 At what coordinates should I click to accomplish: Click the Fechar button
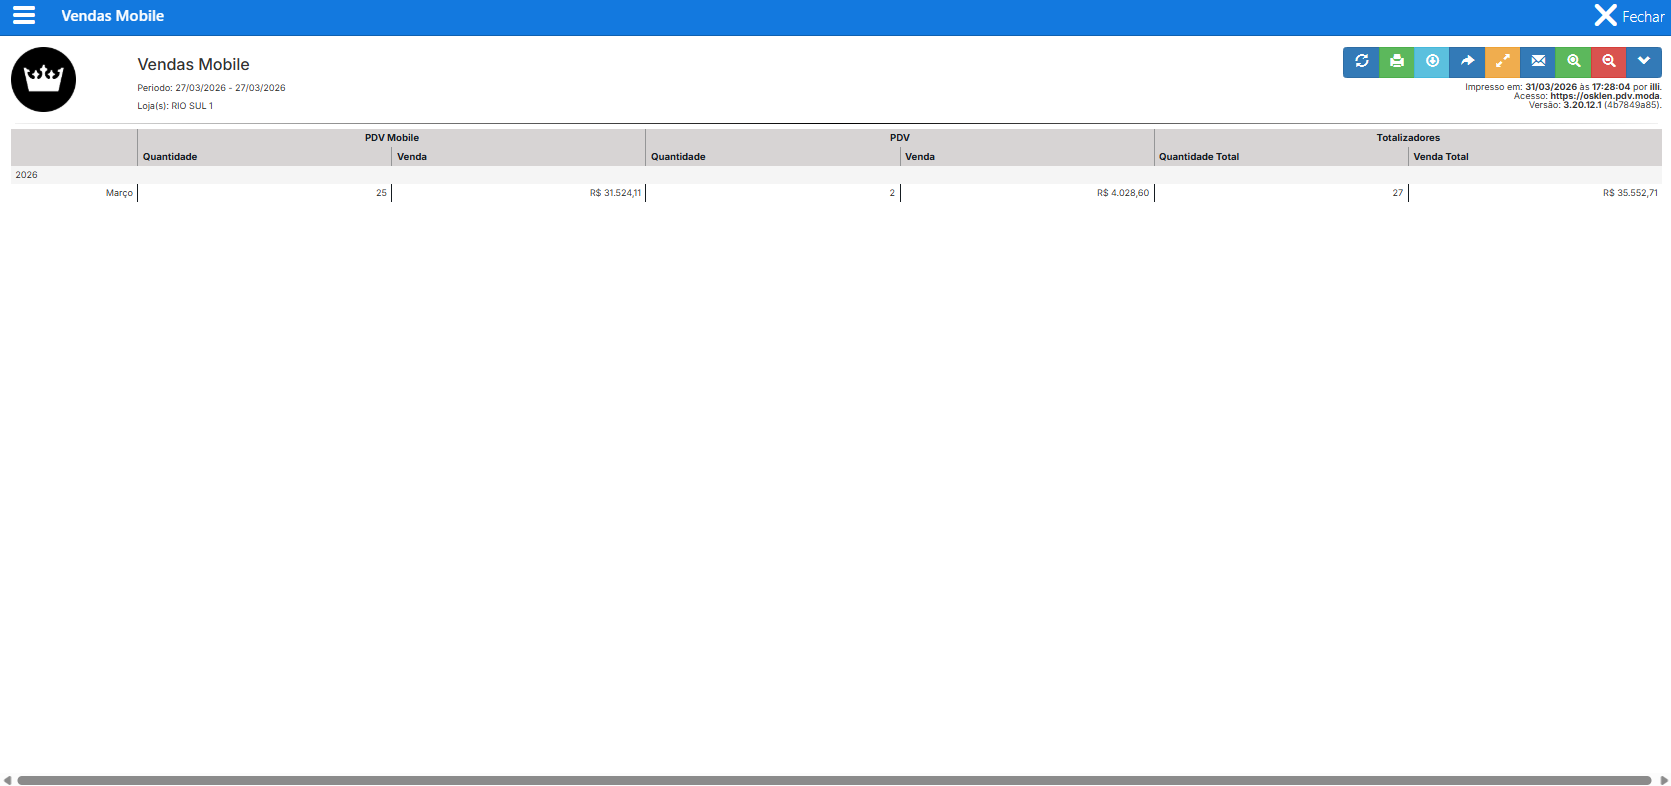(x=1629, y=16)
